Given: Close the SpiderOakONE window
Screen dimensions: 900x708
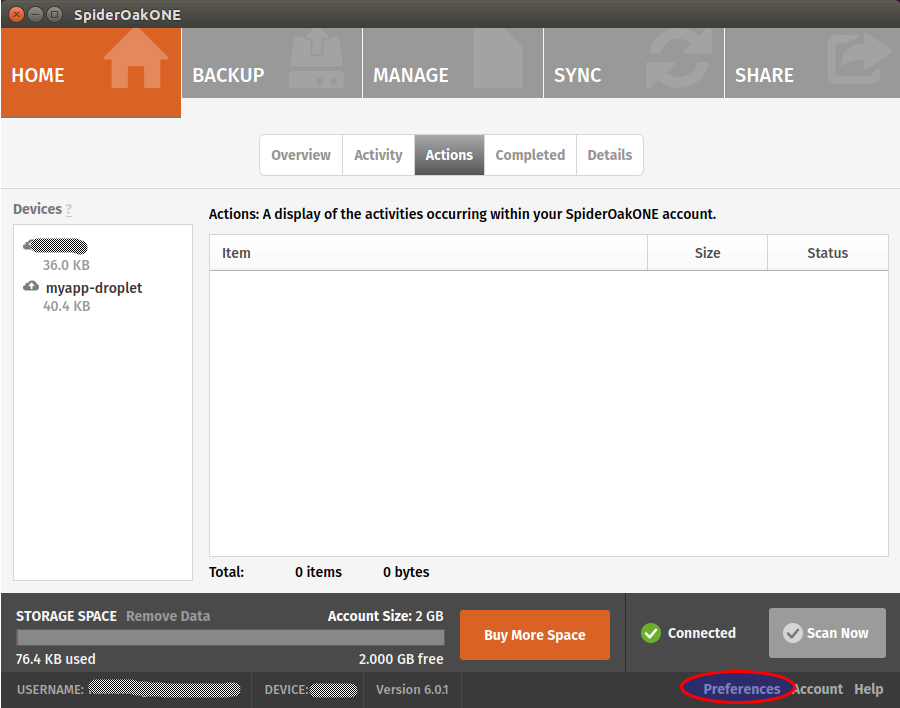Looking at the screenshot, I should pyautogui.click(x=17, y=14).
